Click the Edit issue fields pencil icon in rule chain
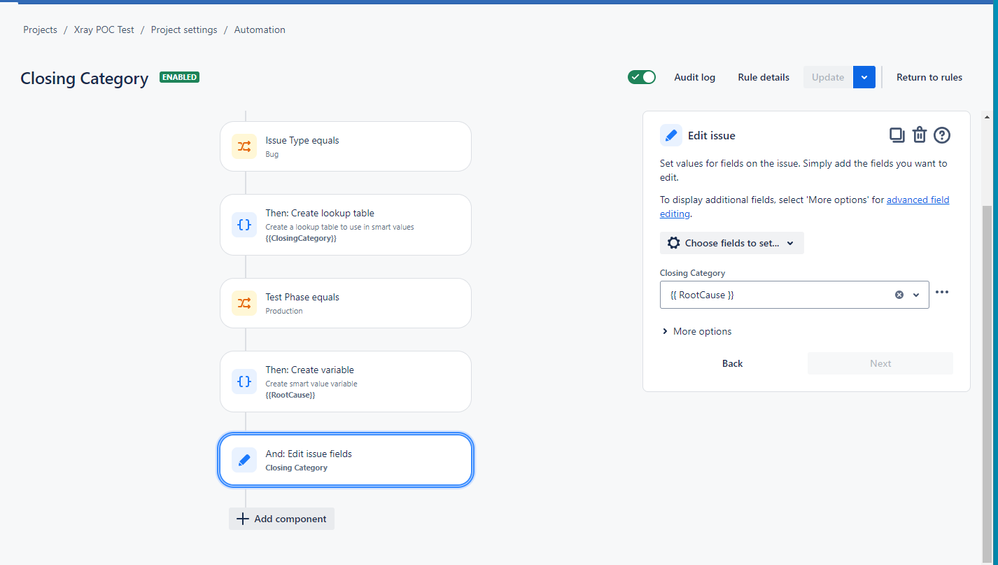Image resolution: width=998 pixels, height=565 pixels. click(x=244, y=460)
